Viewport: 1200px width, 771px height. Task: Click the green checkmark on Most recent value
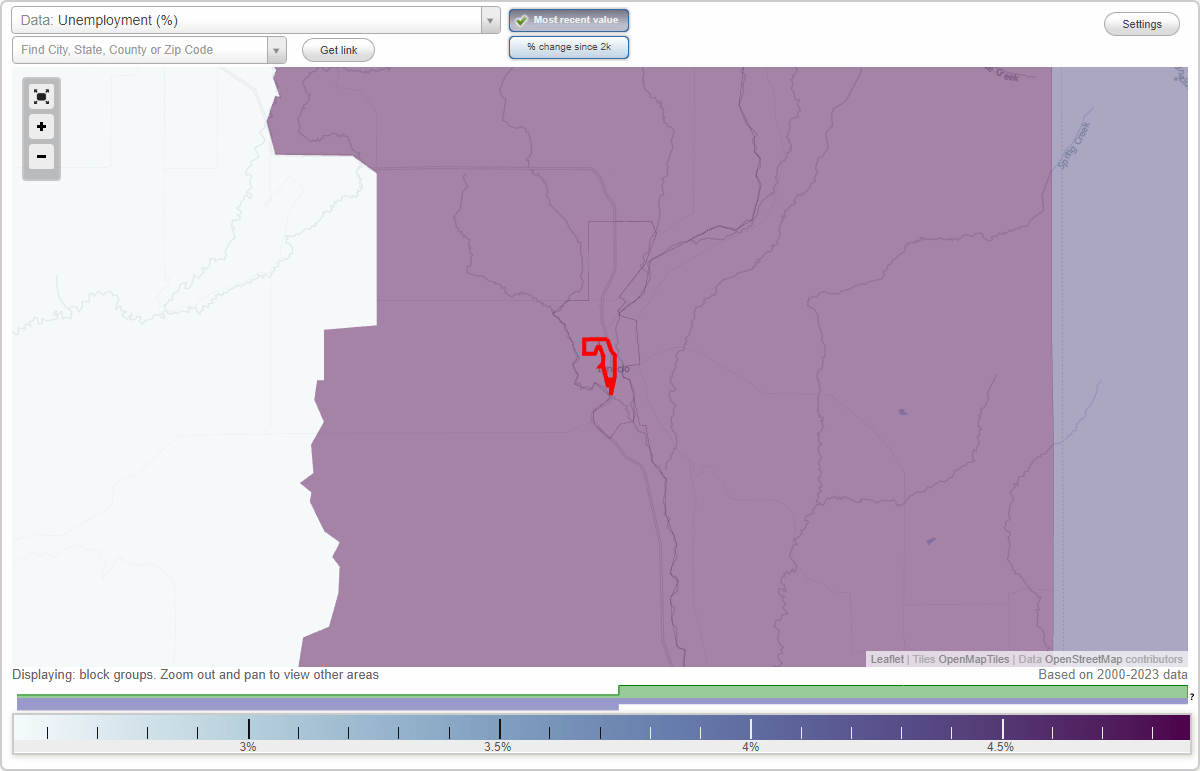pyautogui.click(x=521, y=19)
